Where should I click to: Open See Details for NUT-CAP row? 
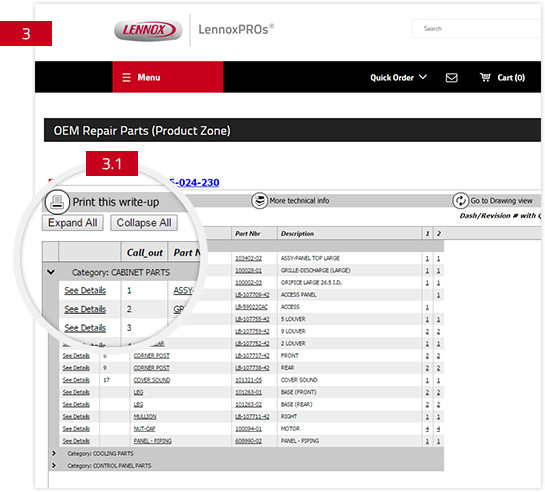pyautogui.click(x=76, y=428)
